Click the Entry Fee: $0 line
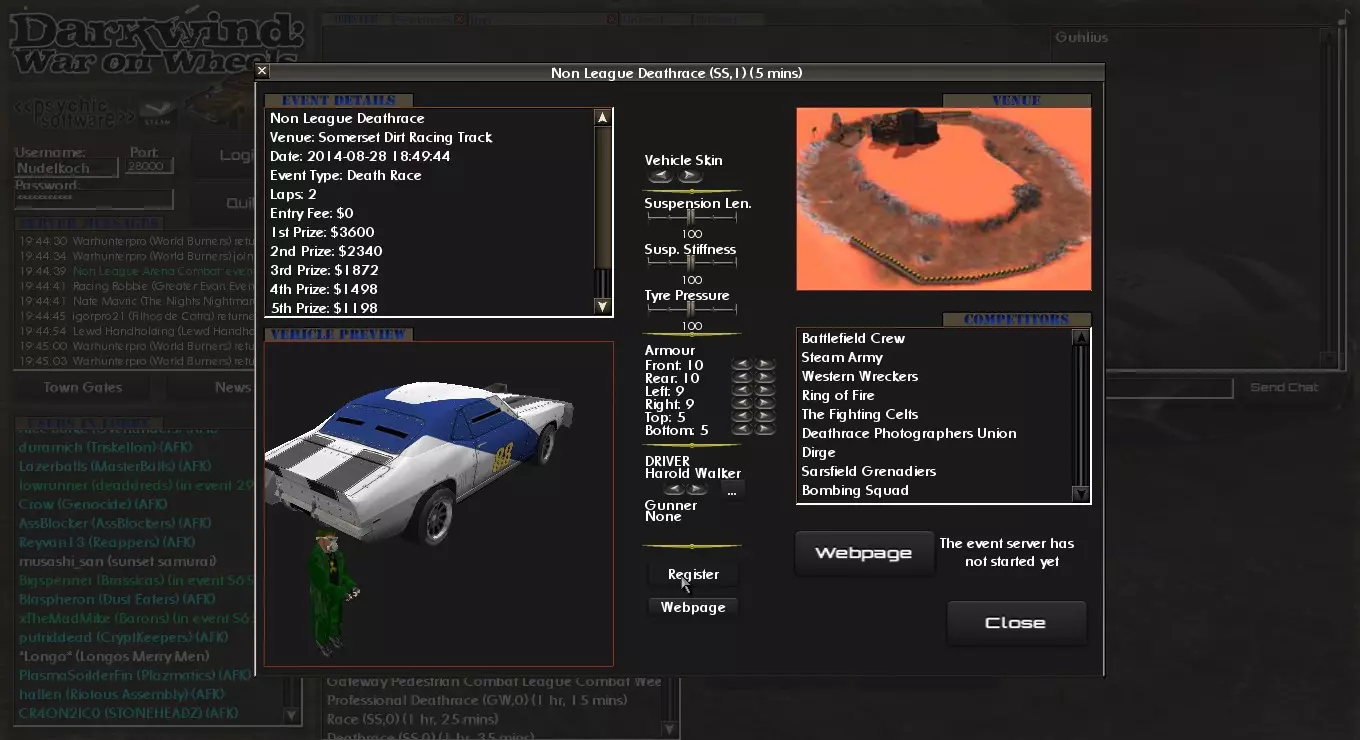 point(312,213)
